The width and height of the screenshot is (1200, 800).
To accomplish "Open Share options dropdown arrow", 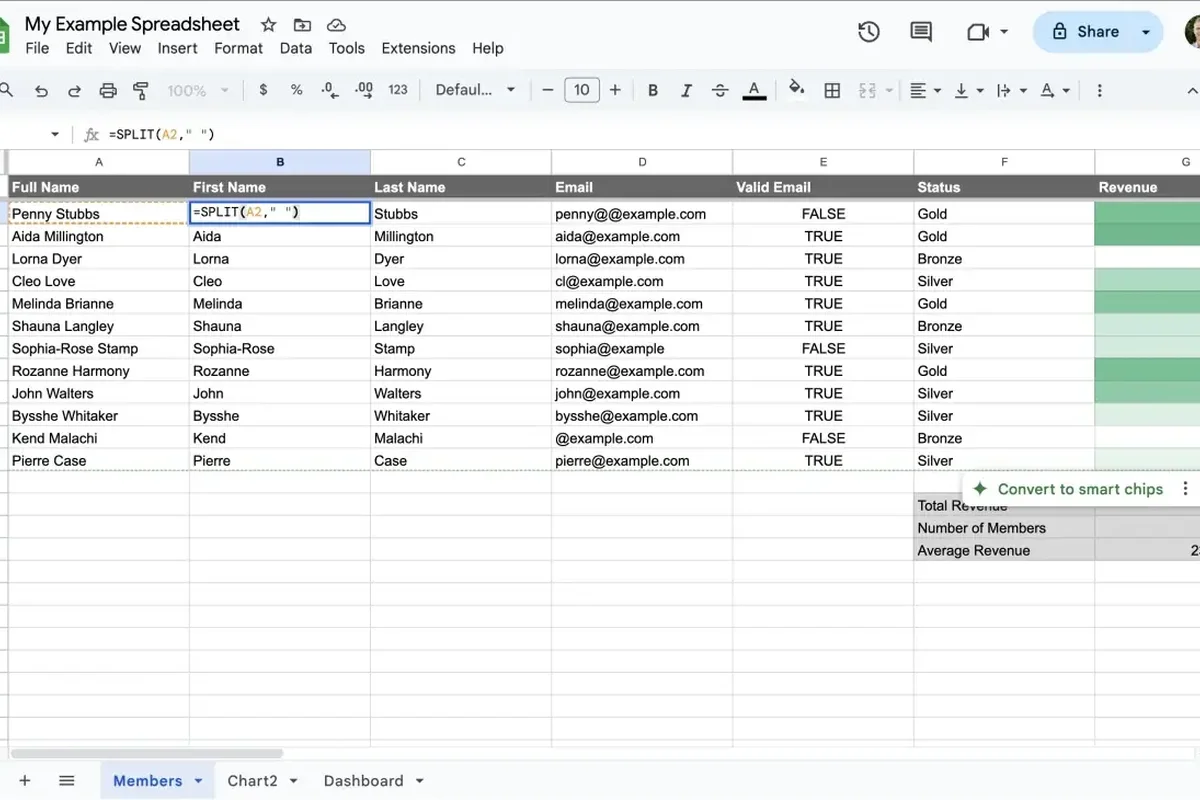I will (x=1146, y=32).
